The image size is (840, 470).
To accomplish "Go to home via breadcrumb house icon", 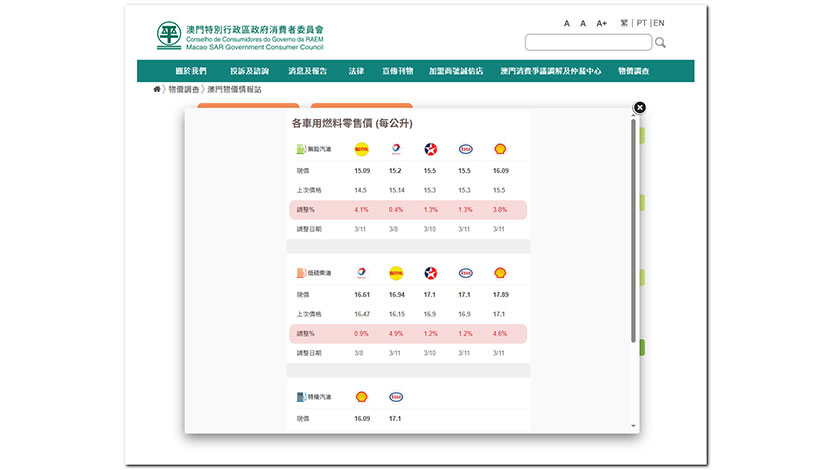I will pyautogui.click(x=157, y=90).
